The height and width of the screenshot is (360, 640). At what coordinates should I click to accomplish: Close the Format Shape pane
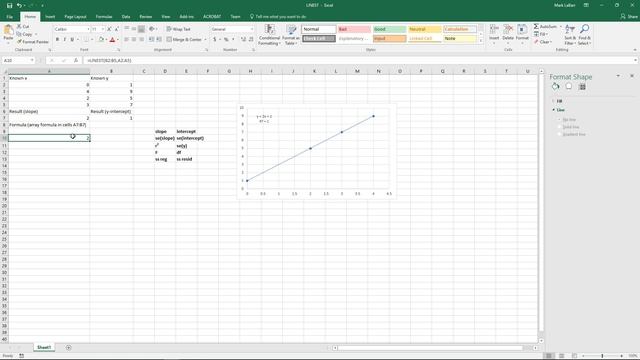(632, 76)
